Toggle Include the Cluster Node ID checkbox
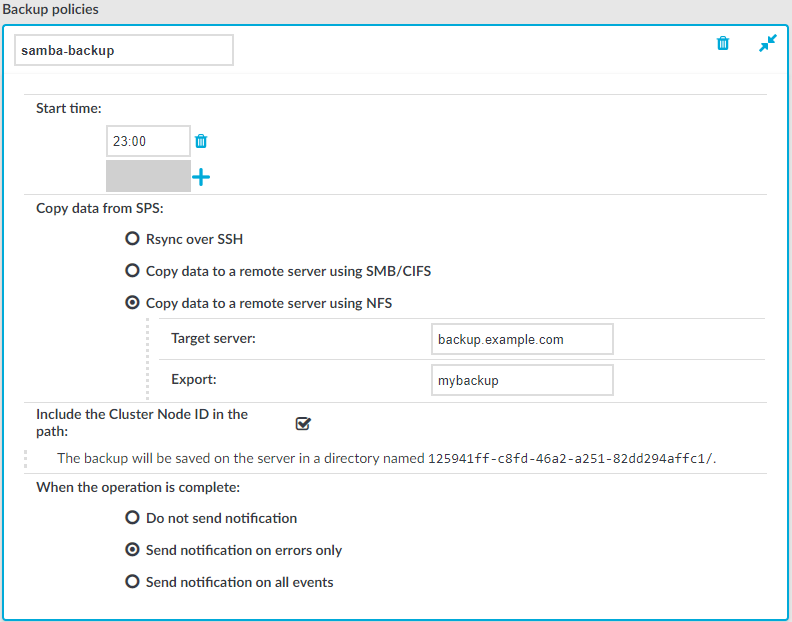Screen dimensions: 792x622 (x=303, y=423)
